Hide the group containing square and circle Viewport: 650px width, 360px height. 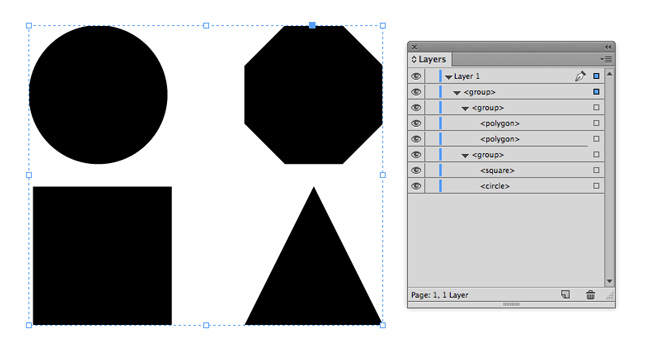(x=416, y=155)
